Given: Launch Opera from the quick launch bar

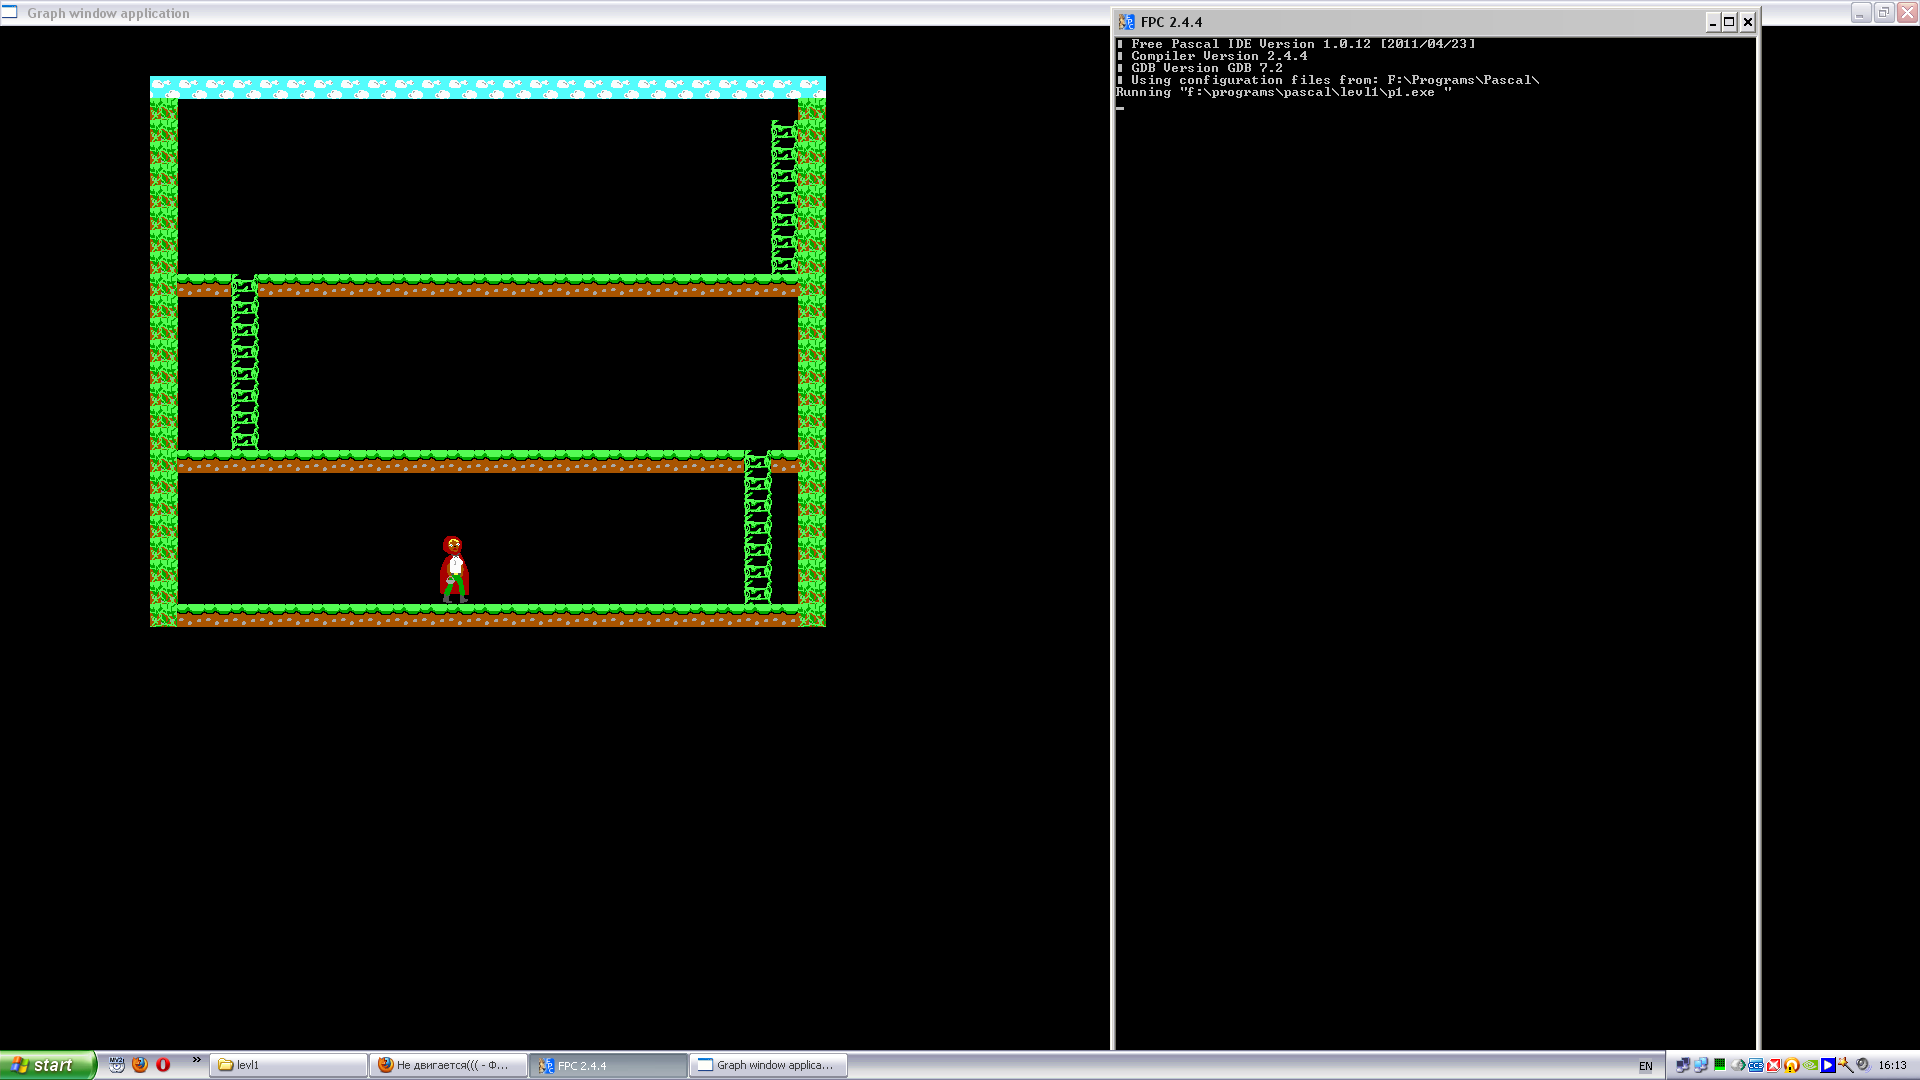Looking at the screenshot, I should [x=163, y=1065].
